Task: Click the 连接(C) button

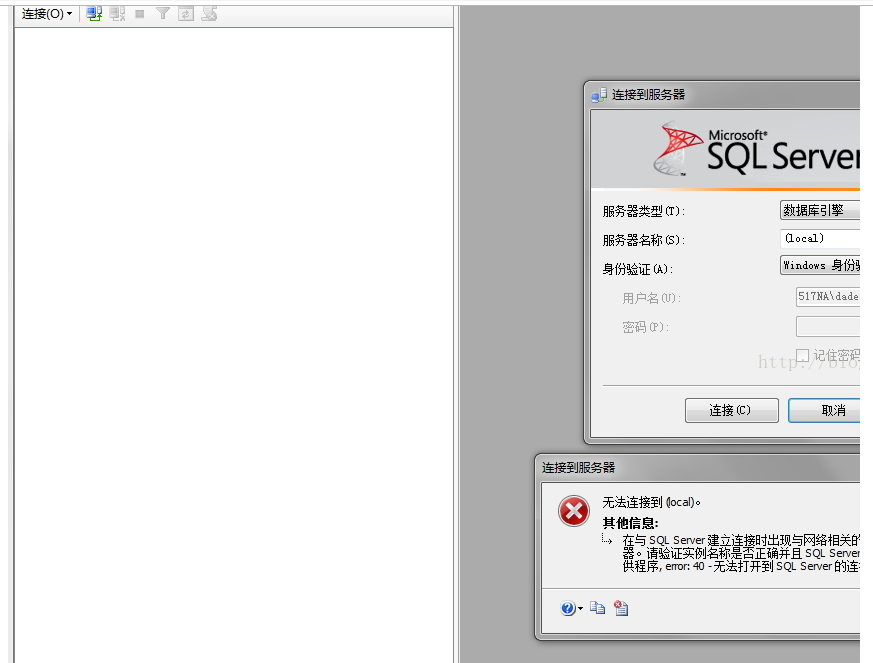Action: click(732, 410)
